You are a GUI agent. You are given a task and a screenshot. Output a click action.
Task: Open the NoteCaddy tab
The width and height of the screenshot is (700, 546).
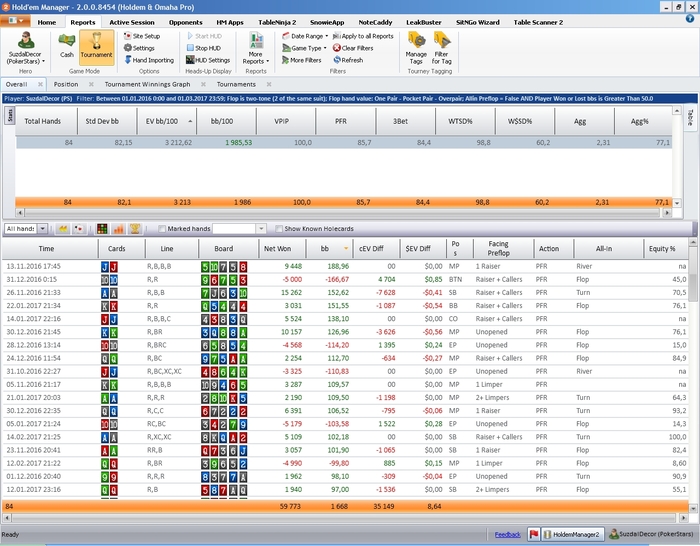pos(375,22)
